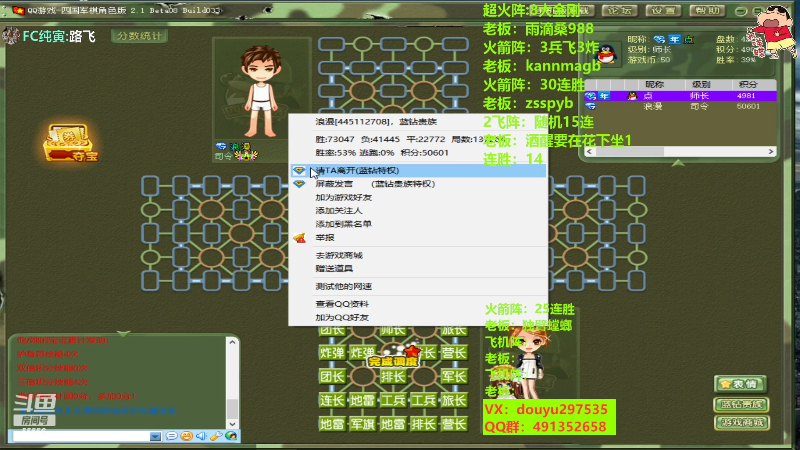Open the 表情 emoticon button
Viewport: 800px width, 450px height.
pyautogui.click(x=741, y=384)
